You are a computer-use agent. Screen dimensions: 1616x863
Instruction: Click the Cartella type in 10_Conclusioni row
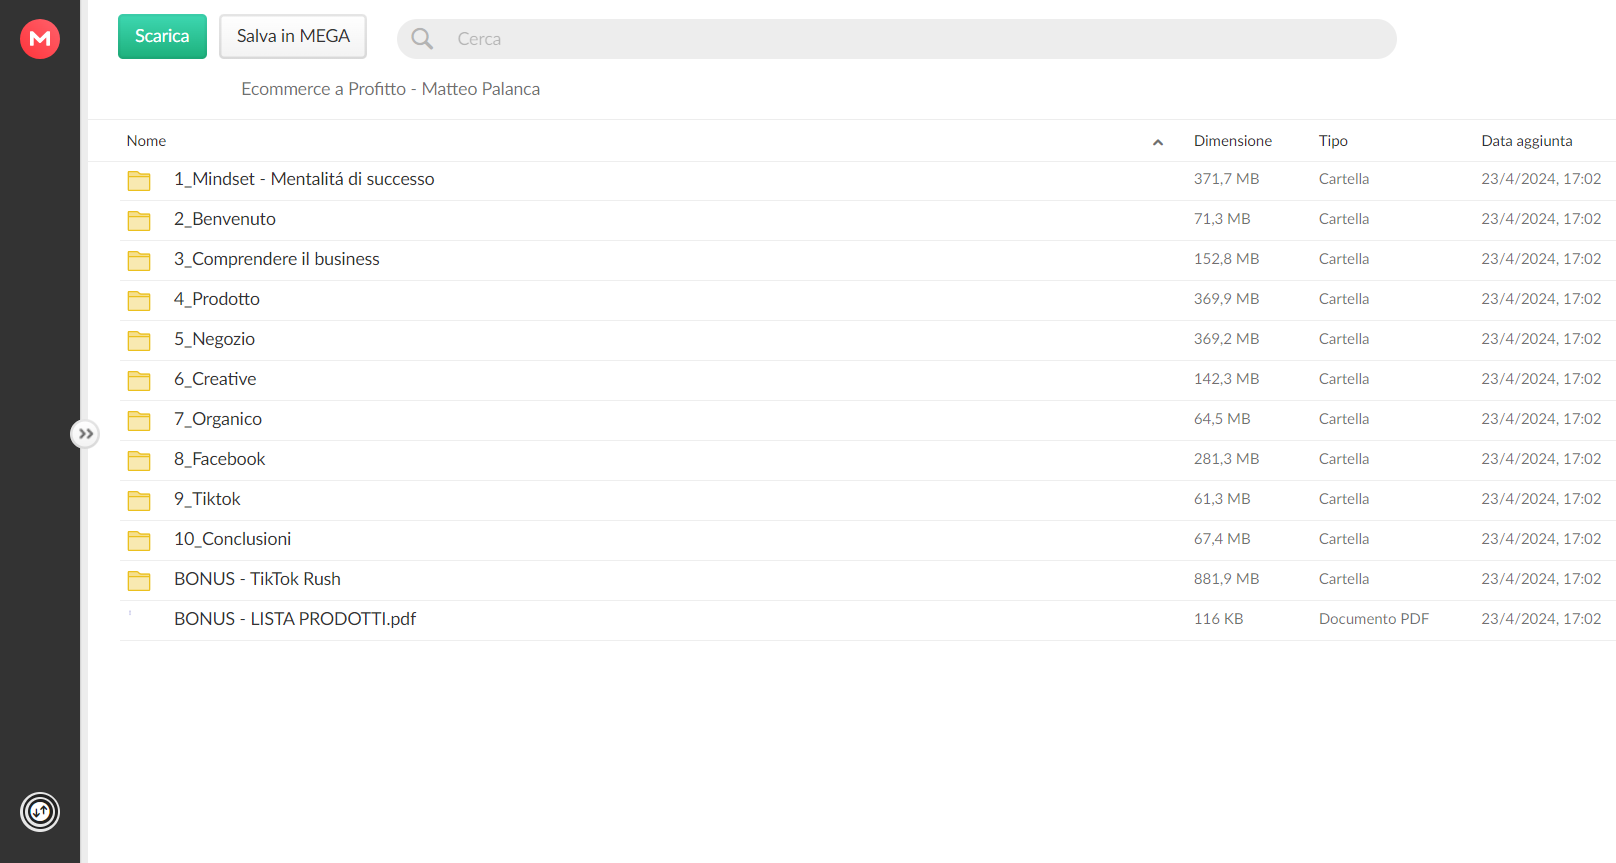1344,539
